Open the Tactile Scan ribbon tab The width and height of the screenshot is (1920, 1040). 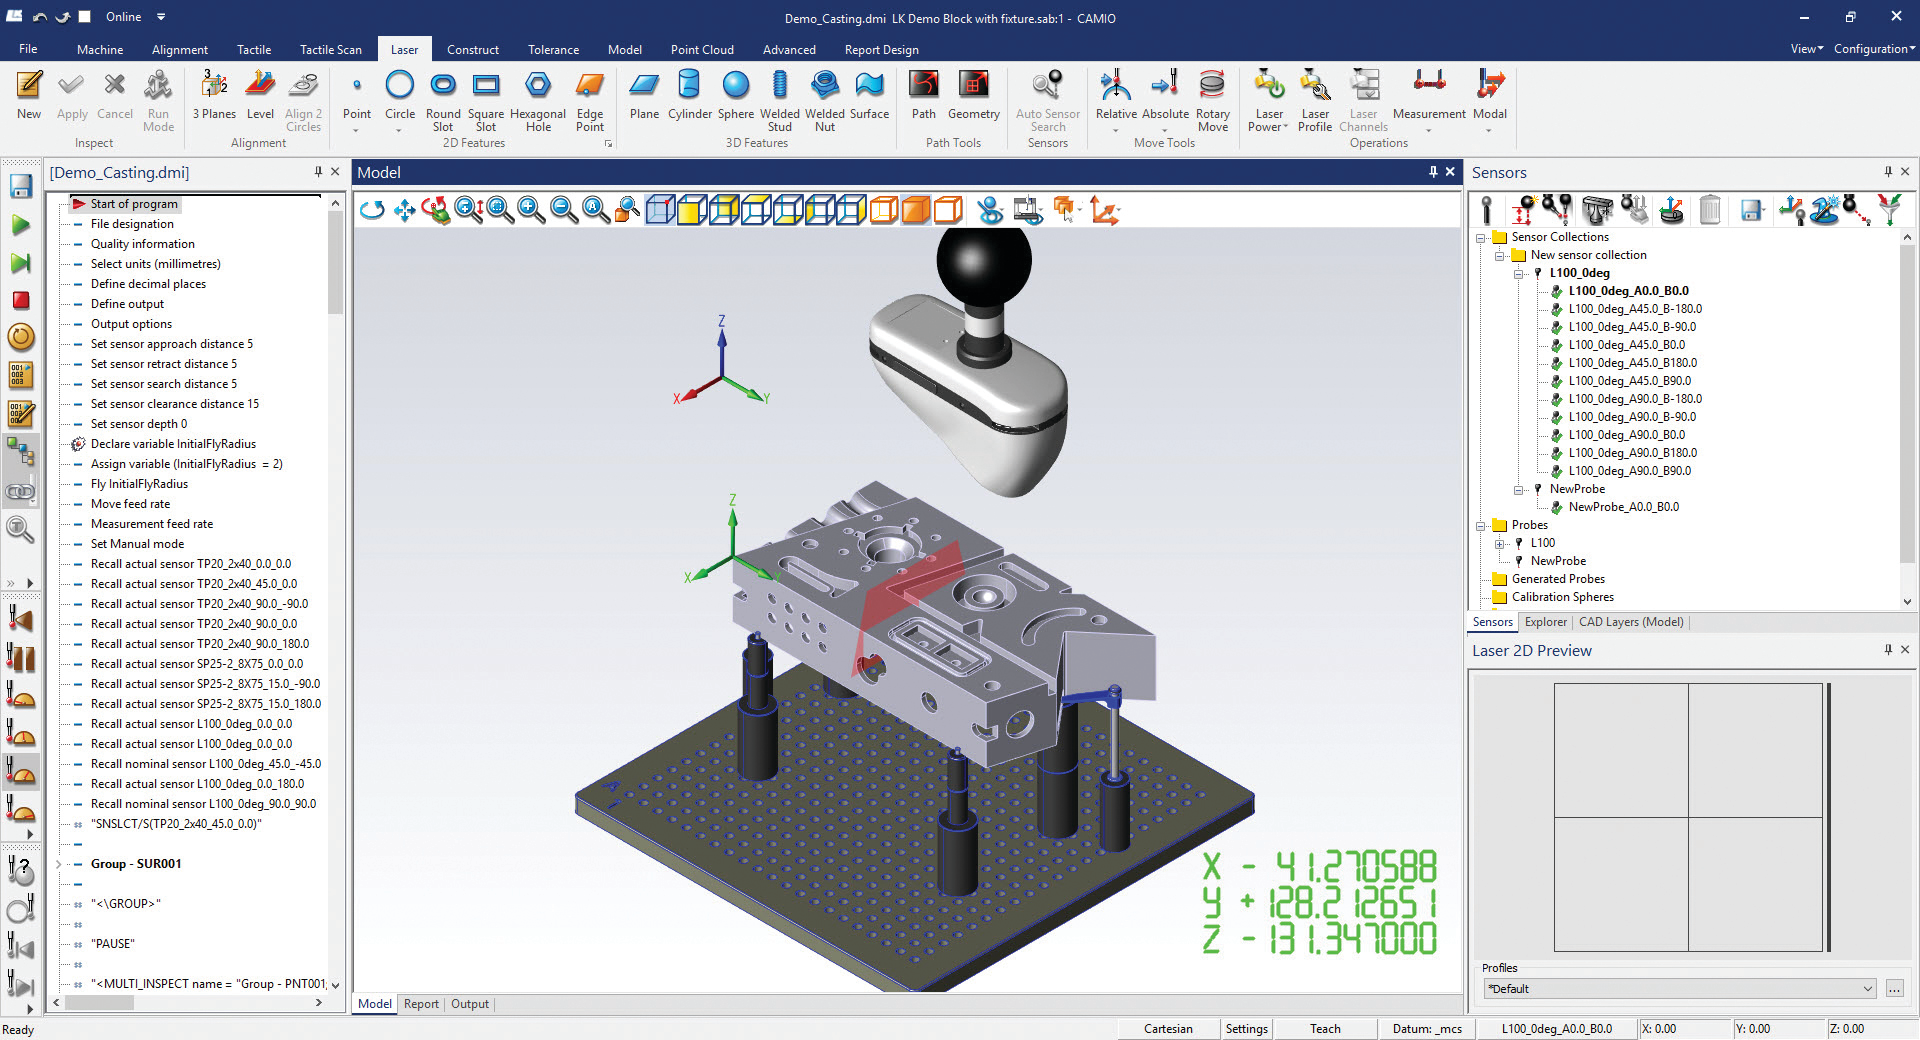(x=331, y=49)
